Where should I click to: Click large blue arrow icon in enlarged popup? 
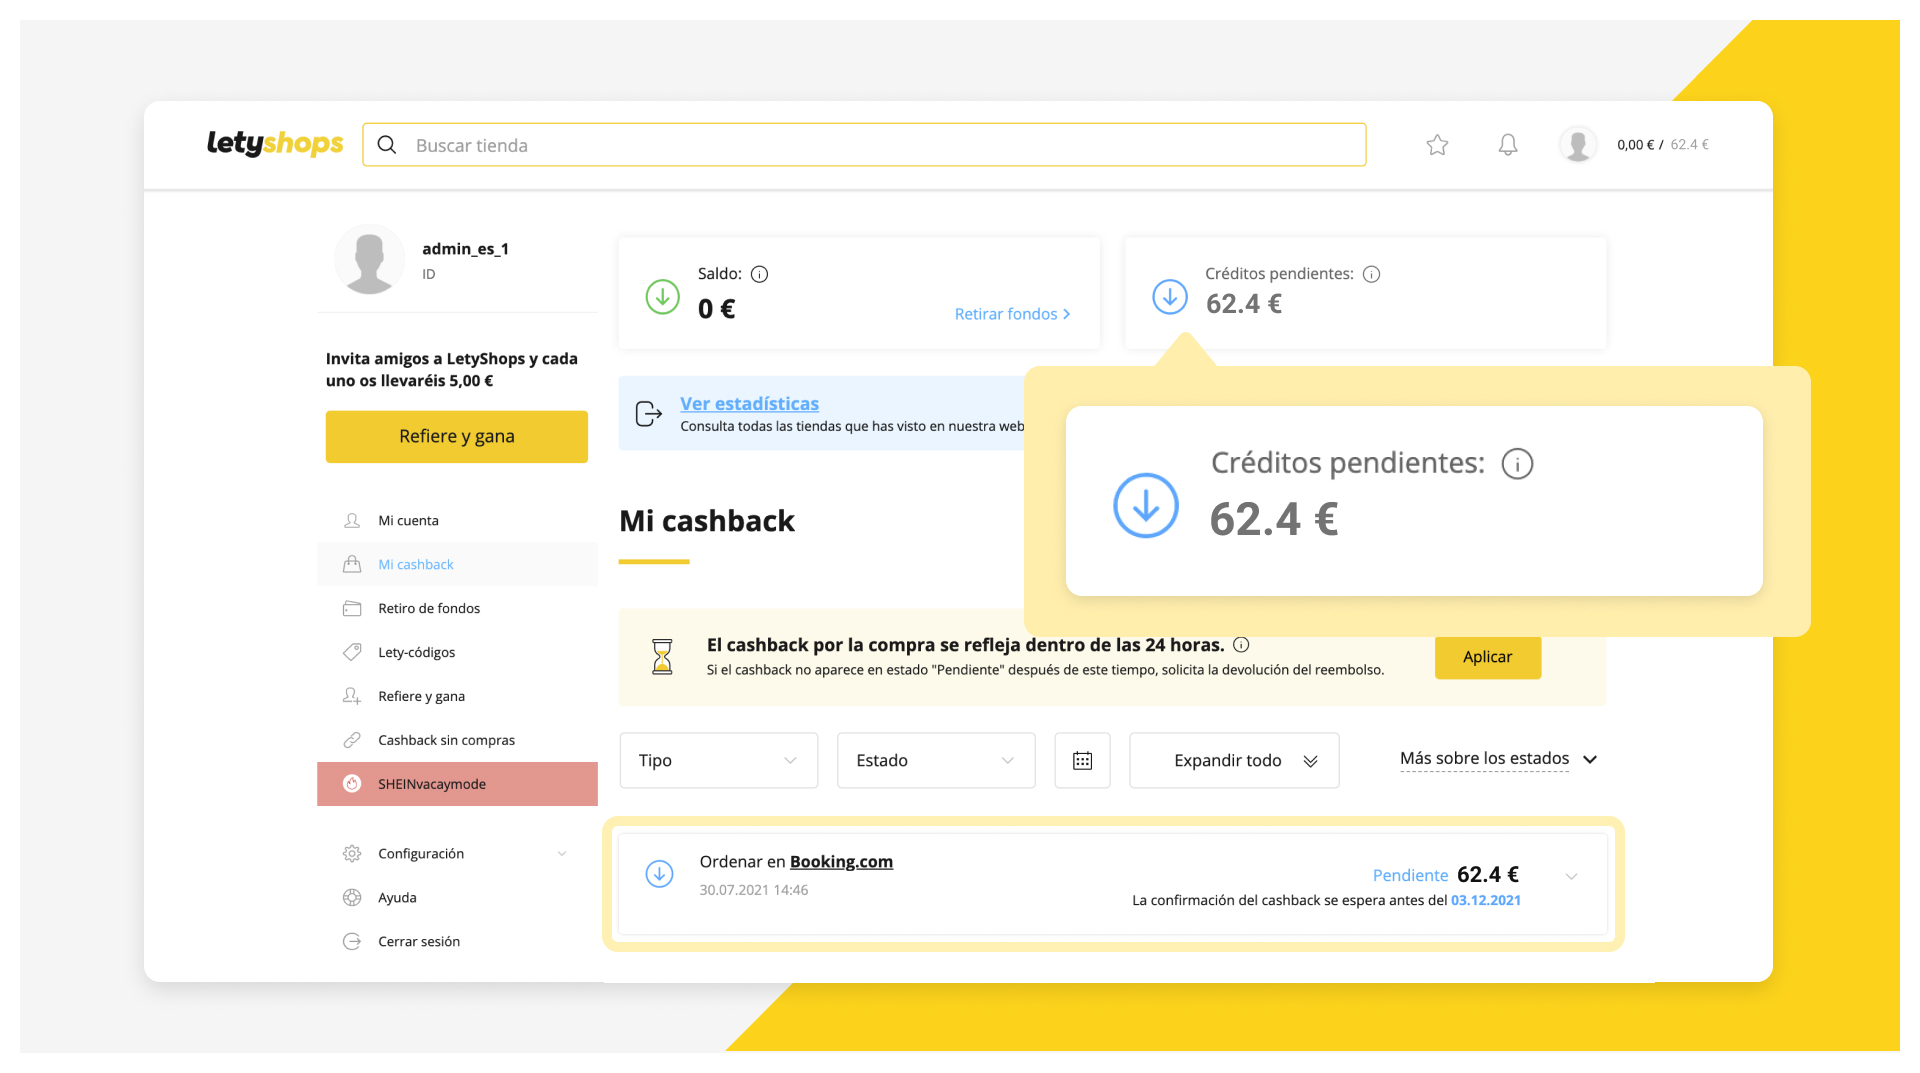[x=1146, y=505]
